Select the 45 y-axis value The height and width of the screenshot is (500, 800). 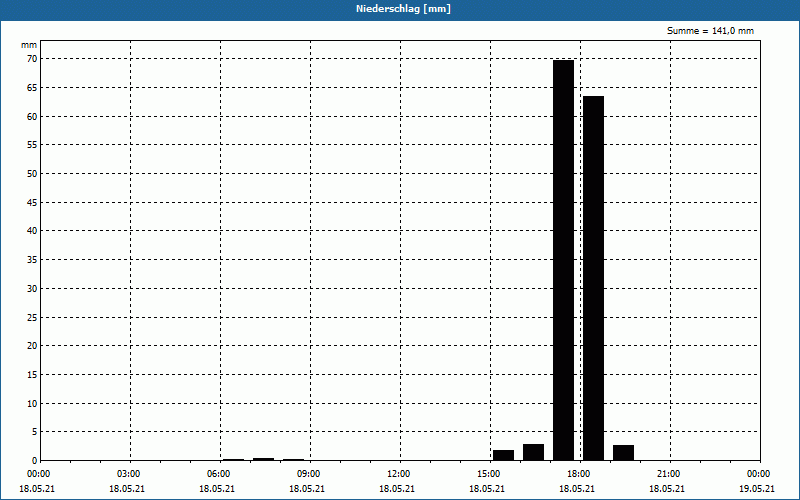(32, 203)
